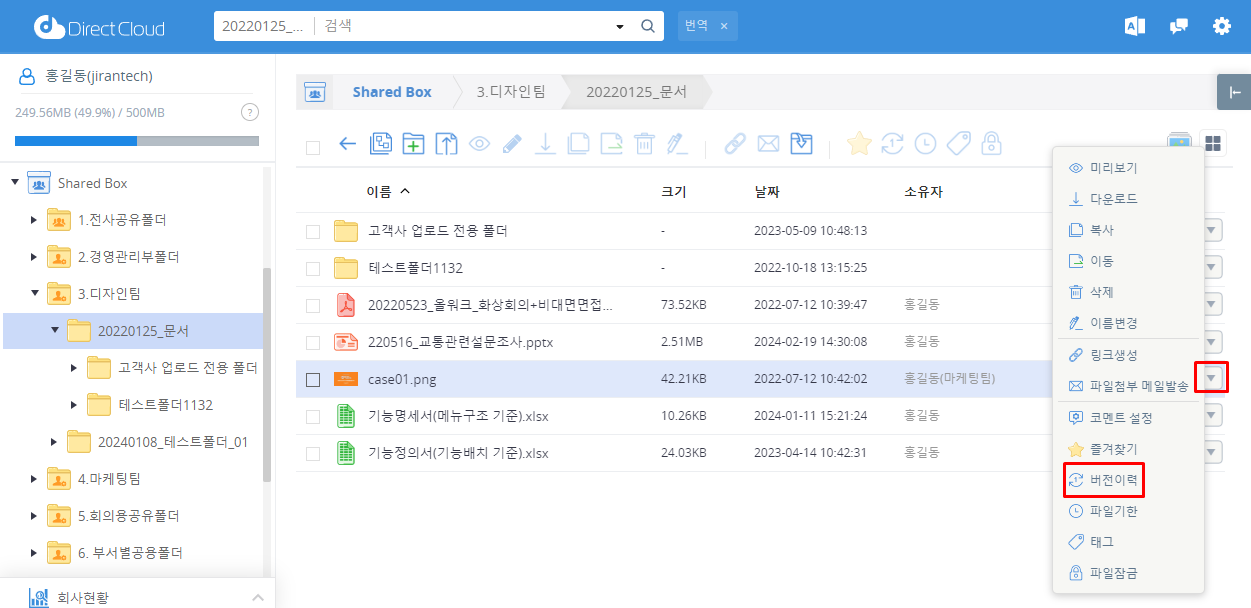
Task: Click the trash delete icon in toolbar
Action: (645, 144)
